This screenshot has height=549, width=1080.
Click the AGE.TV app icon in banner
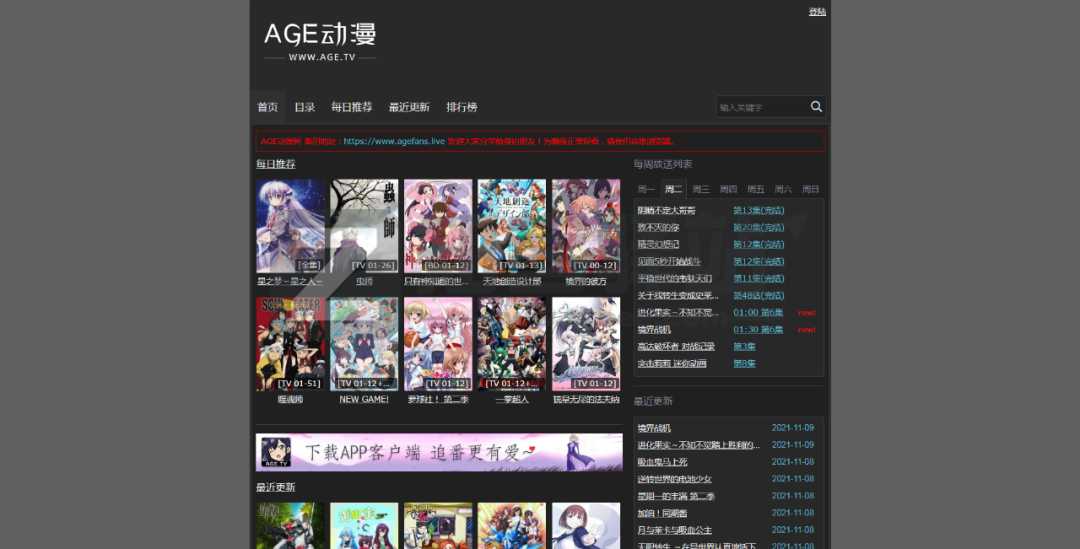(276, 452)
